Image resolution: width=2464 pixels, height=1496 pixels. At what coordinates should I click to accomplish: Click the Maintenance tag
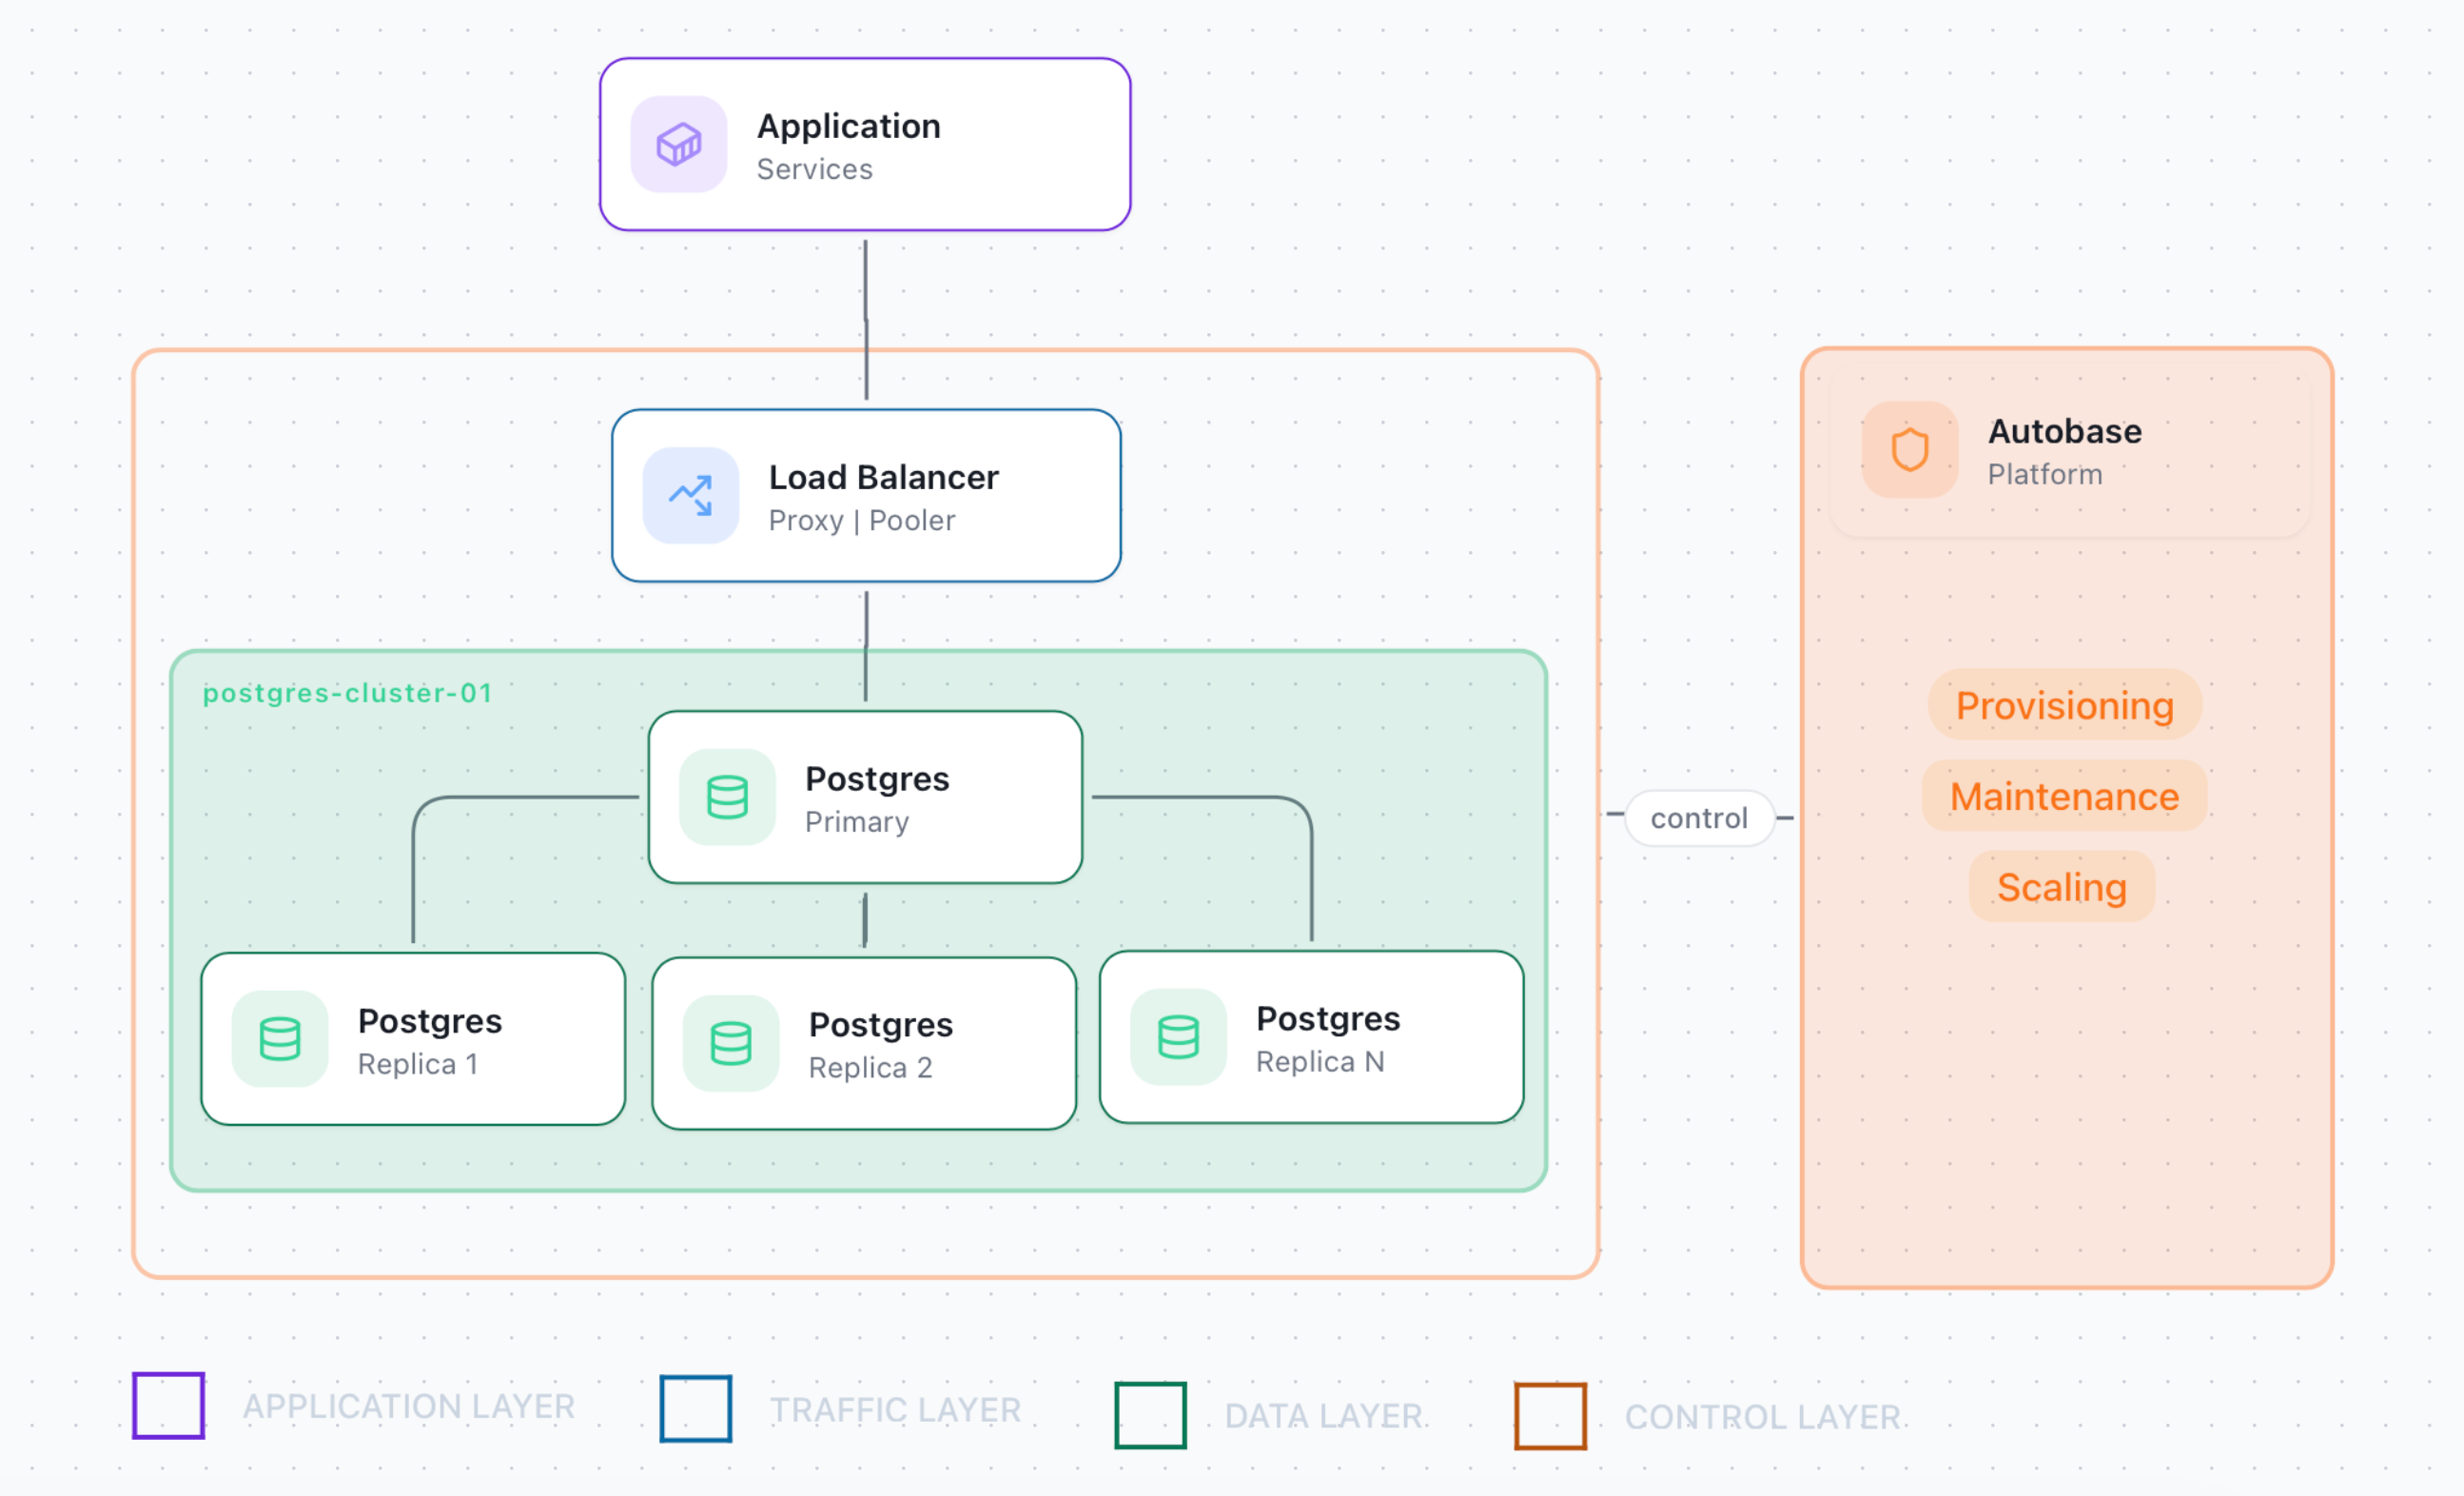2064,796
